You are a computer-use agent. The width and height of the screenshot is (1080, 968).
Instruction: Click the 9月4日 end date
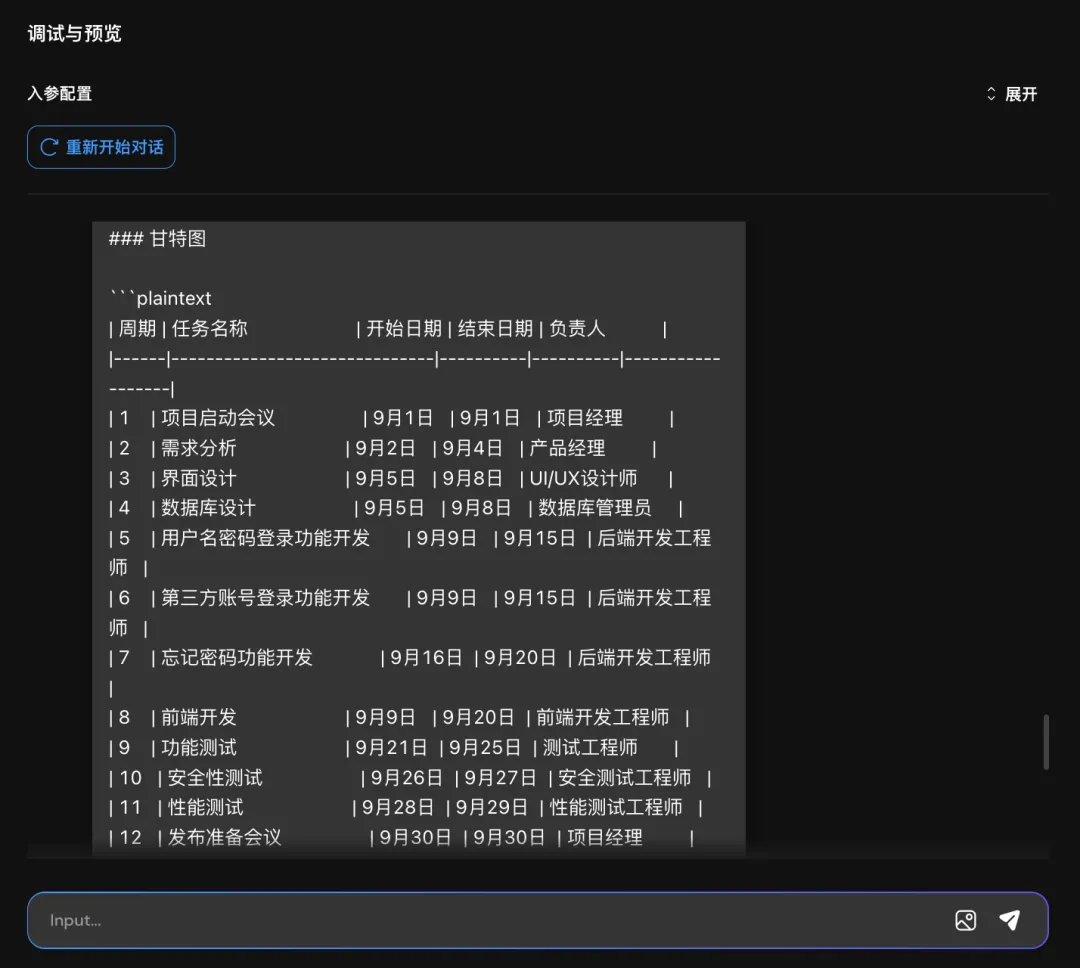[x=472, y=448]
